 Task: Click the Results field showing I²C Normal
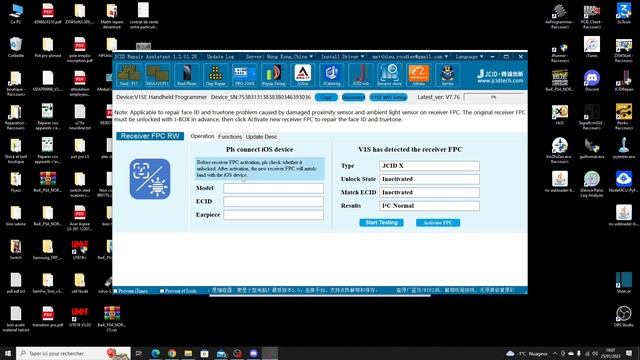429,206
